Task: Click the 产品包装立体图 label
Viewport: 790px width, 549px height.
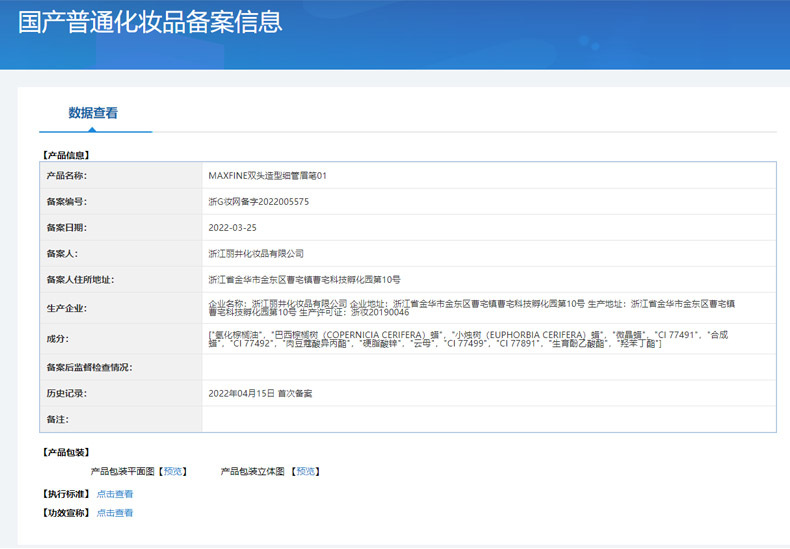Action: pos(252,471)
